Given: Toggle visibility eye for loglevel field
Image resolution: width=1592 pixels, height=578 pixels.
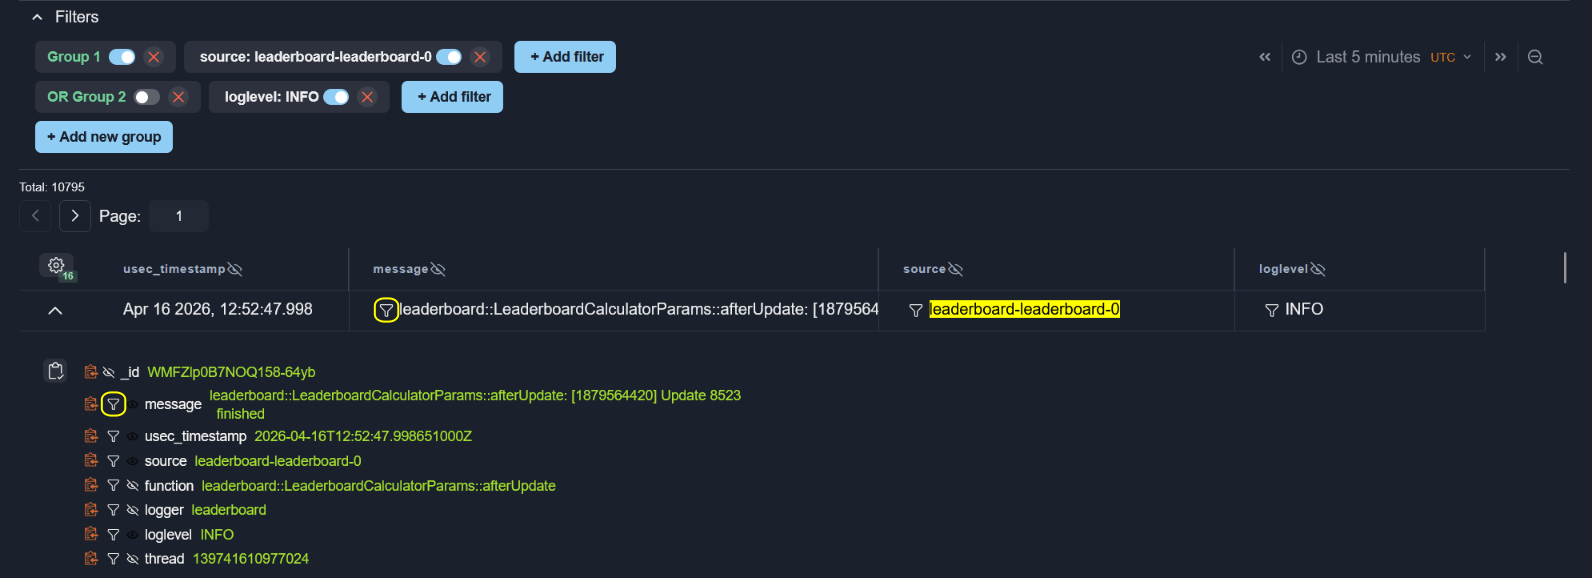Looking at the screenshot, I should point(132,534).
